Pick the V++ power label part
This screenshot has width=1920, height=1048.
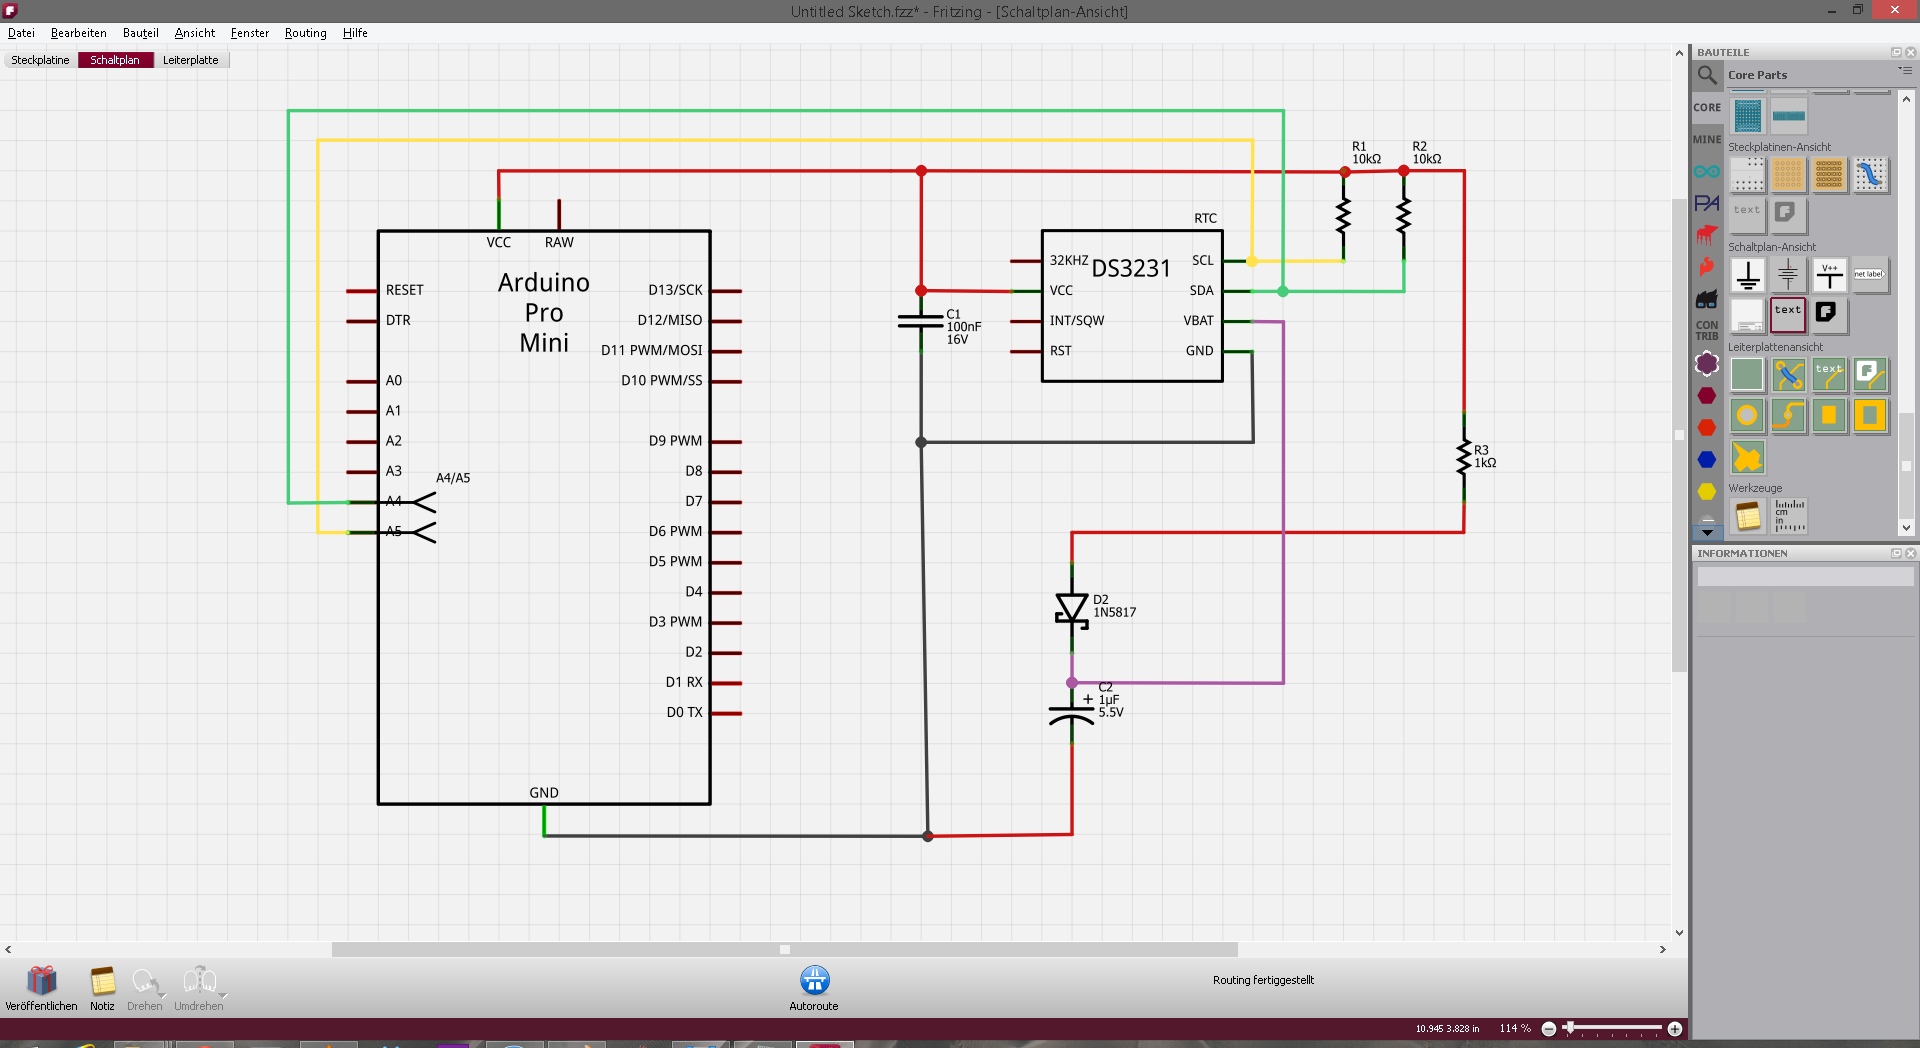1830,275
